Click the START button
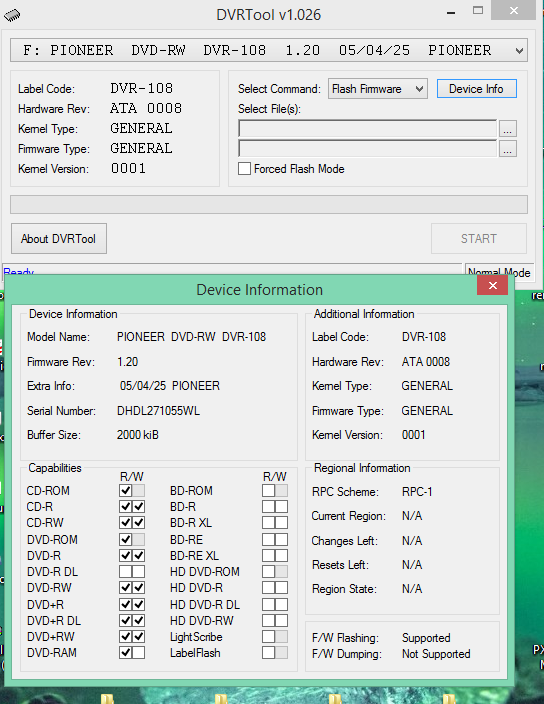Screen dimensions: 544x704 [x=478, y=238]
